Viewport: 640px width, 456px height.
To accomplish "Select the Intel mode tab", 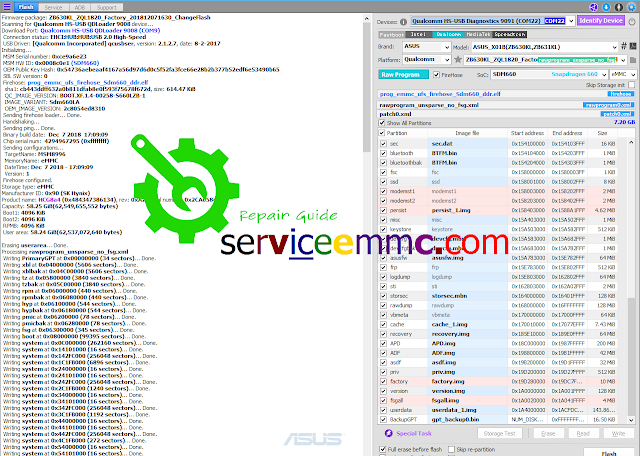I will point(418,35).
